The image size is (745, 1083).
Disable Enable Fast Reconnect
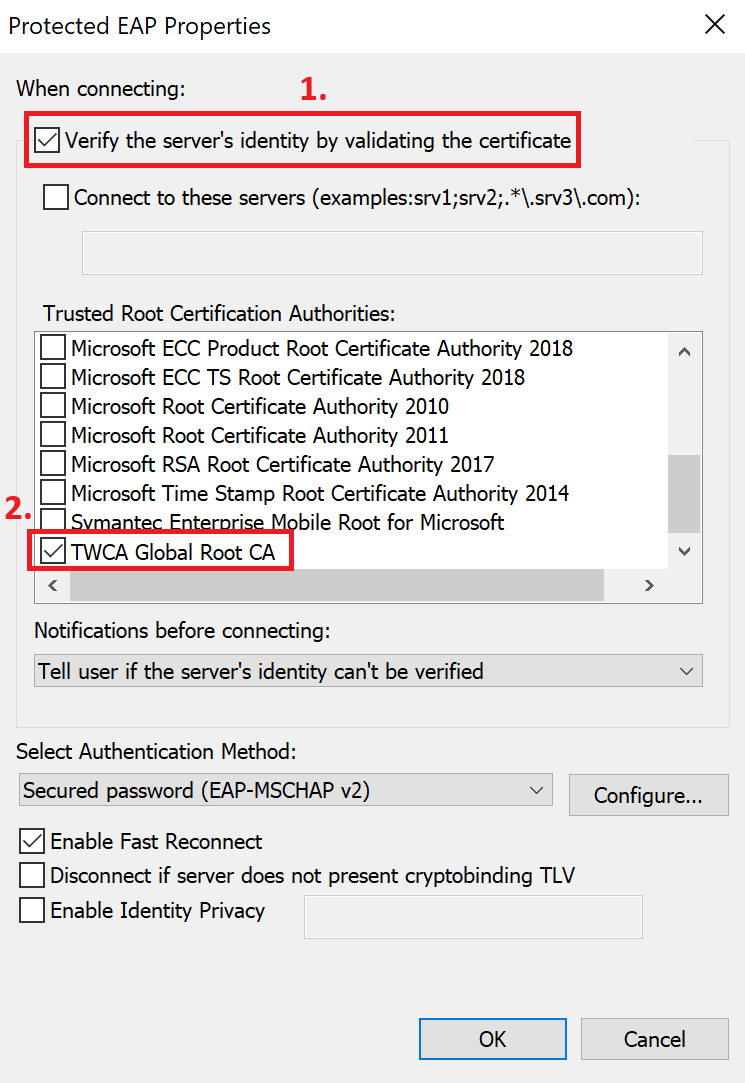tap(31, 841)
